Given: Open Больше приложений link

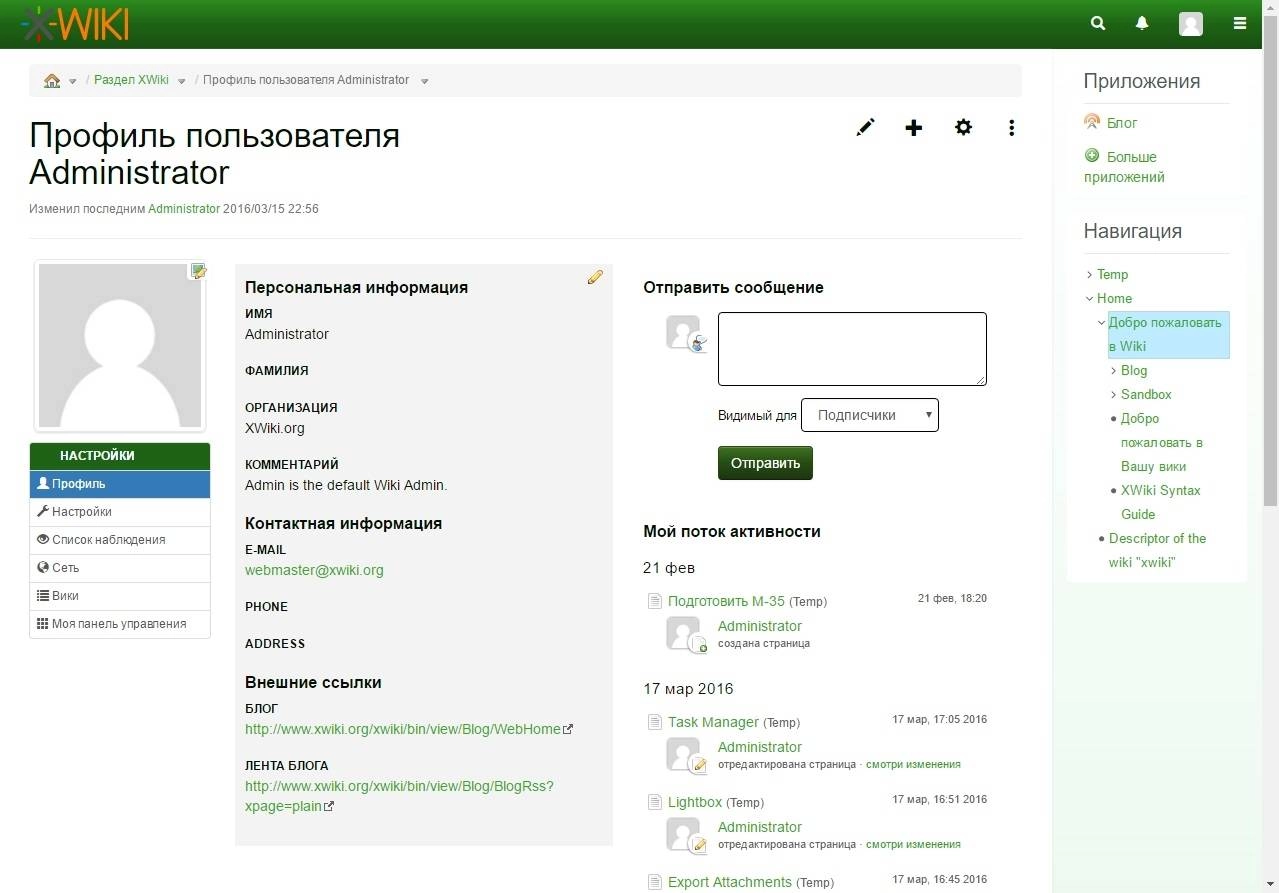Looking at the screenshot, I should pos(1124,167).
